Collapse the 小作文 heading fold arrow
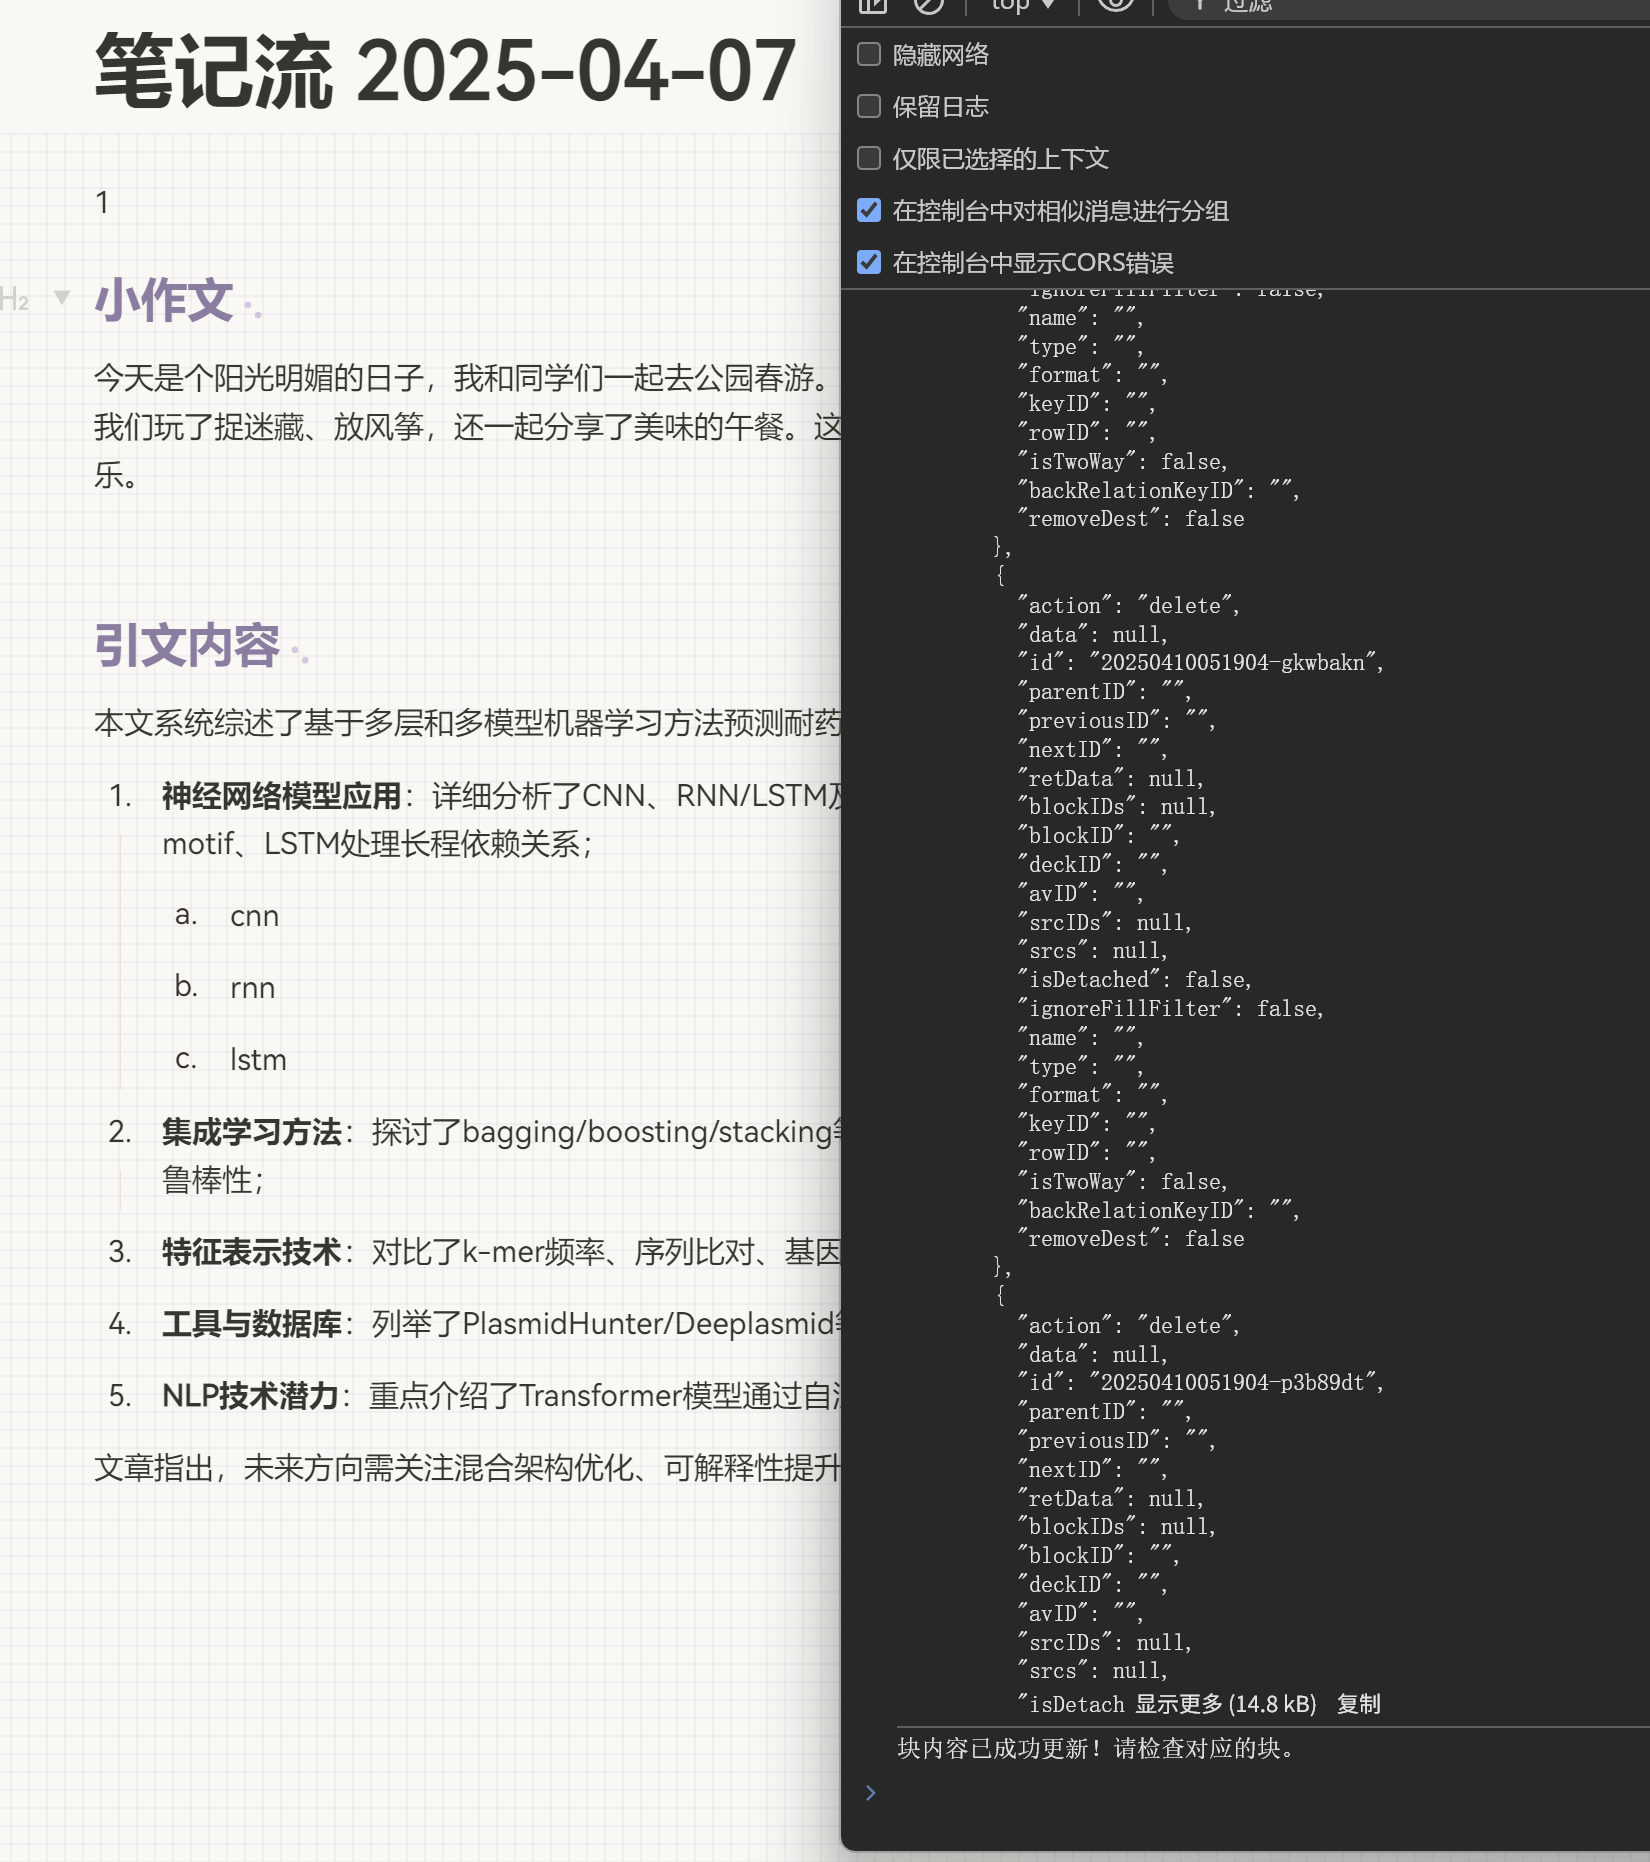This screenshot has height=1862, width=1650. coord(62,297)
